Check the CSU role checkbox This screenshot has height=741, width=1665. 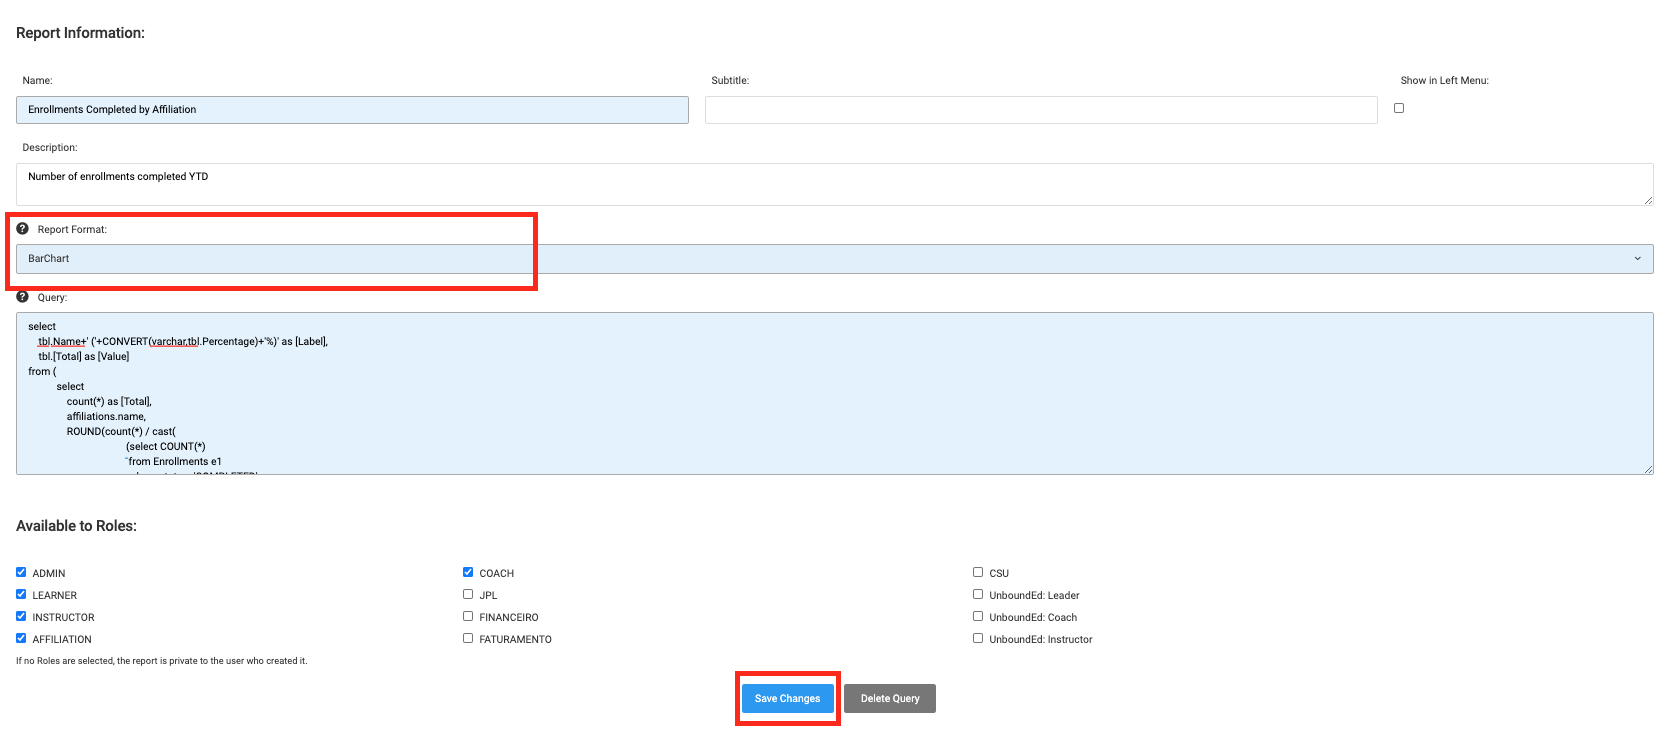[978, 572]
